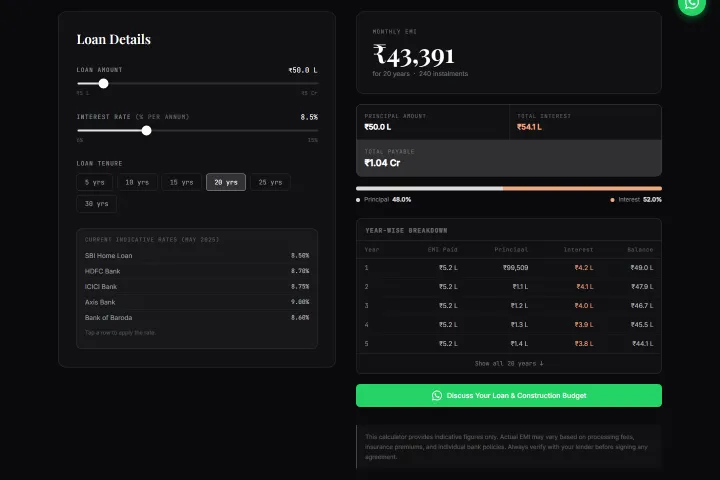Click the Interest Rate slider handle

tap(146, 130)
